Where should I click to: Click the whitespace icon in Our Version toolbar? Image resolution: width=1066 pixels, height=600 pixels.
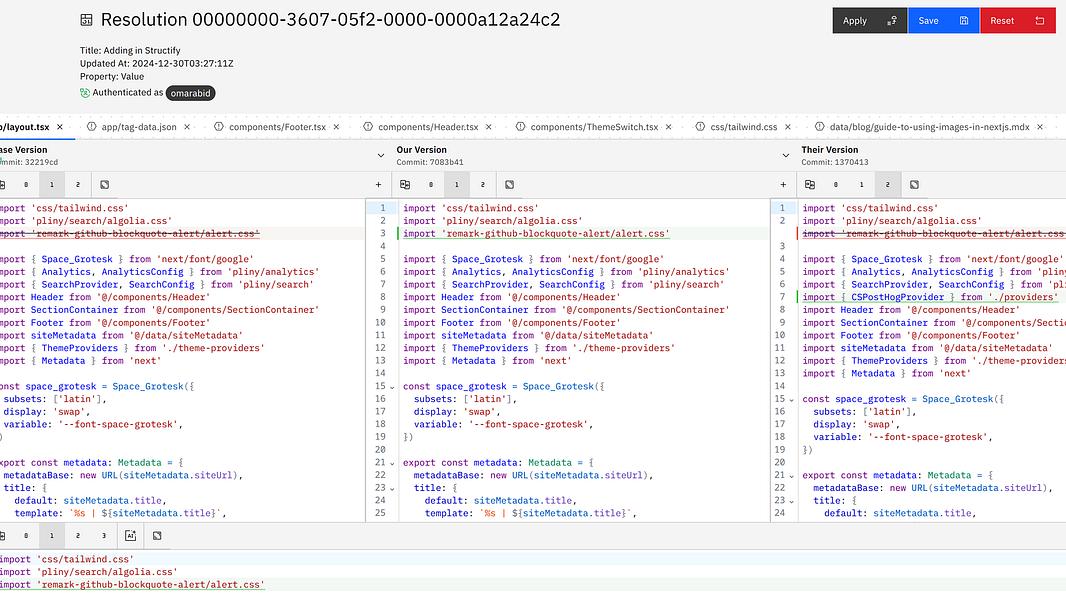coord(510,185)
